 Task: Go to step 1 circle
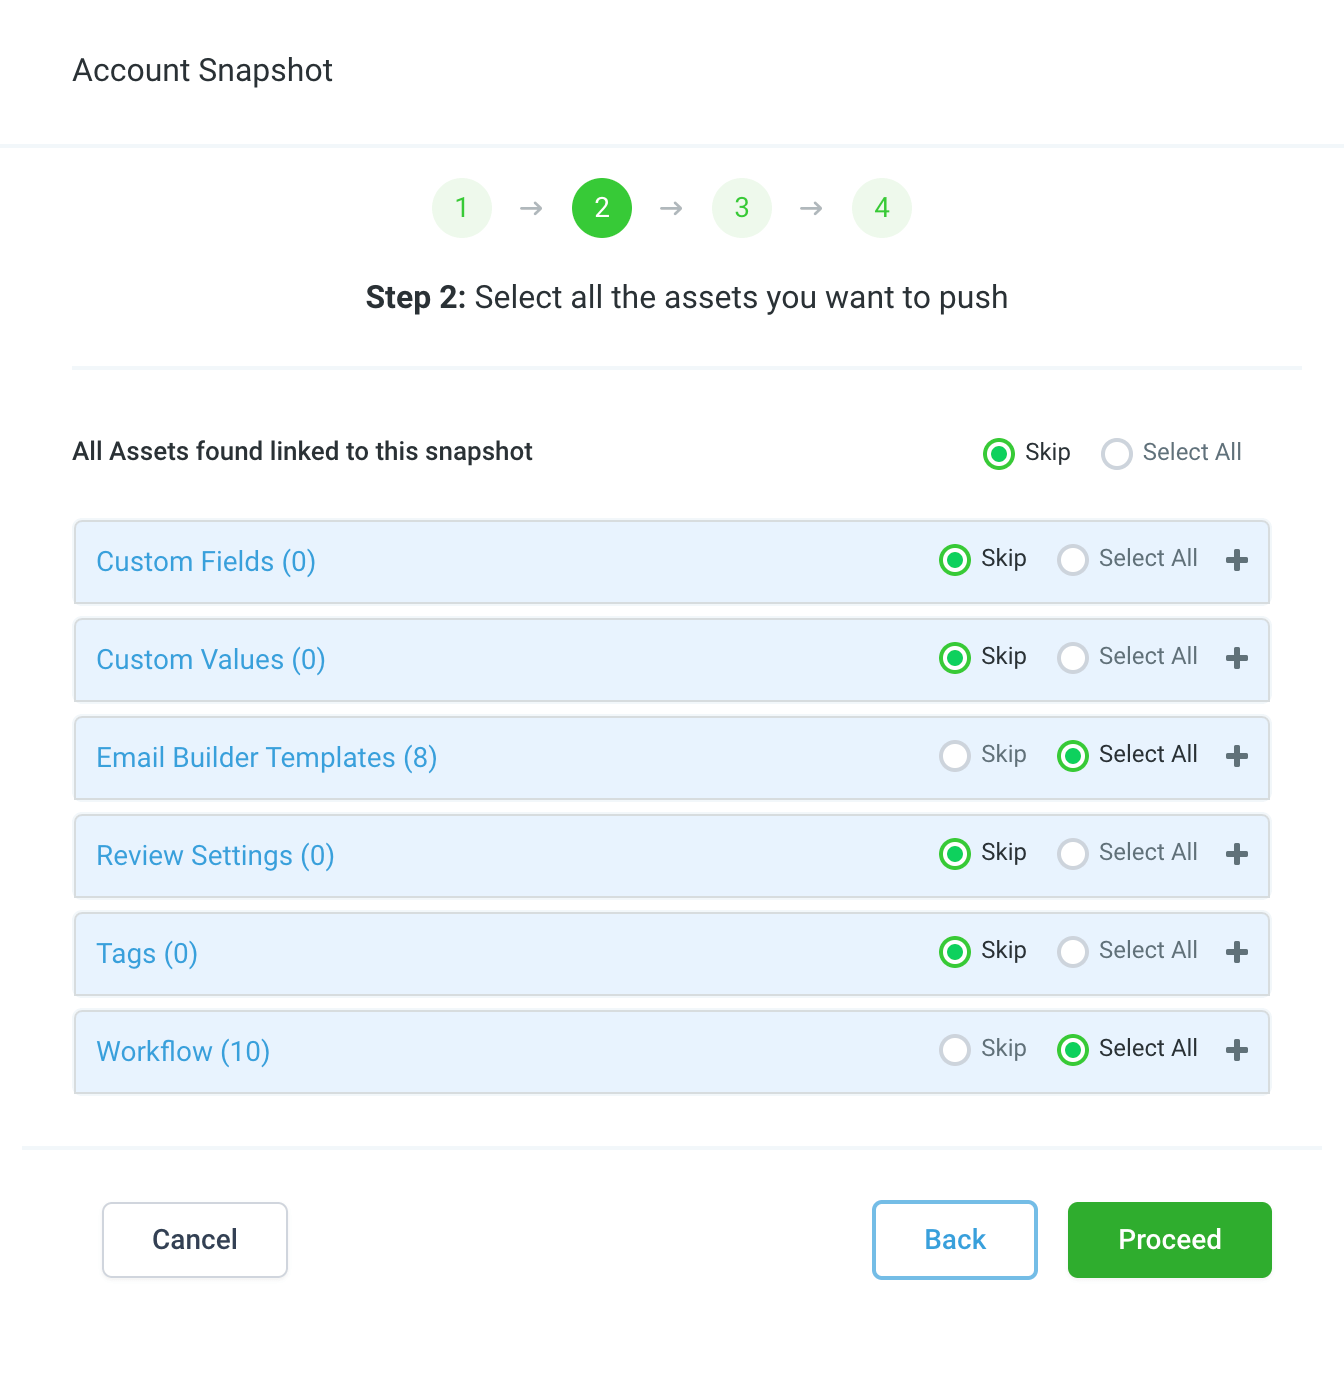[462, 208]
